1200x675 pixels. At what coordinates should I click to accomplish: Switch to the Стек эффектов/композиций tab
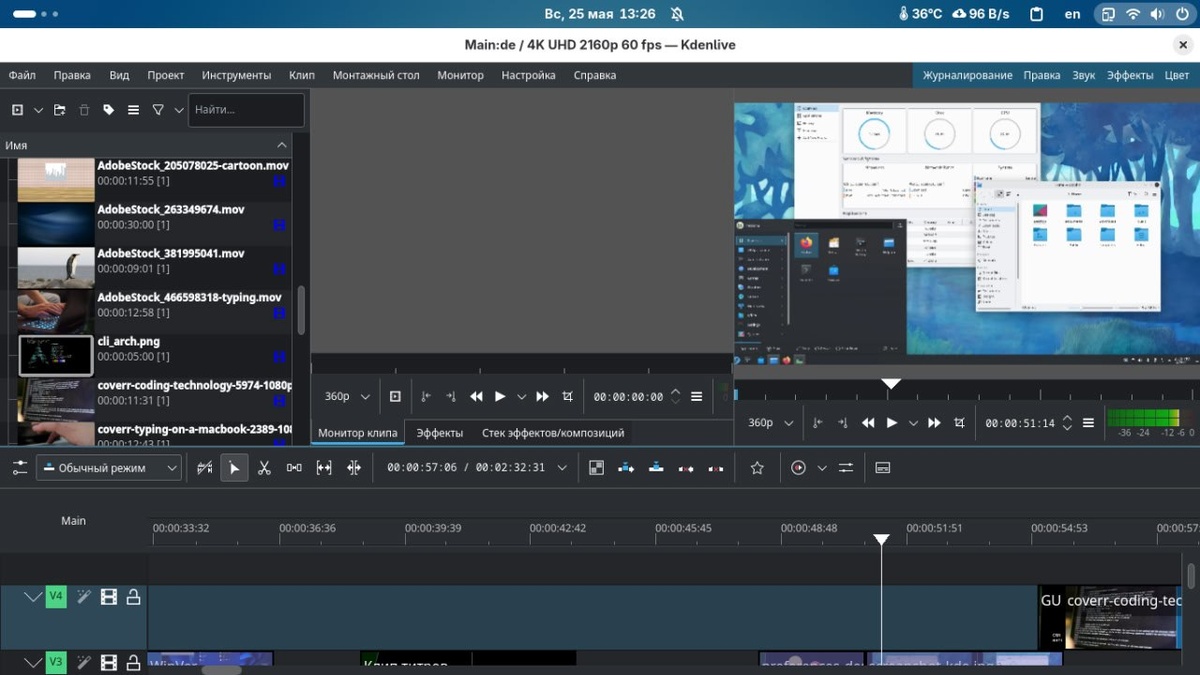pos(553,433)
